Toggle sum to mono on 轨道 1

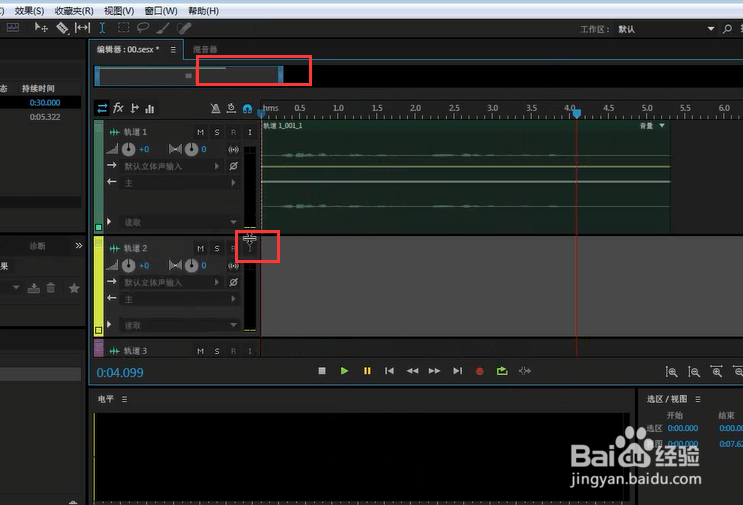[x=233, y=150]
